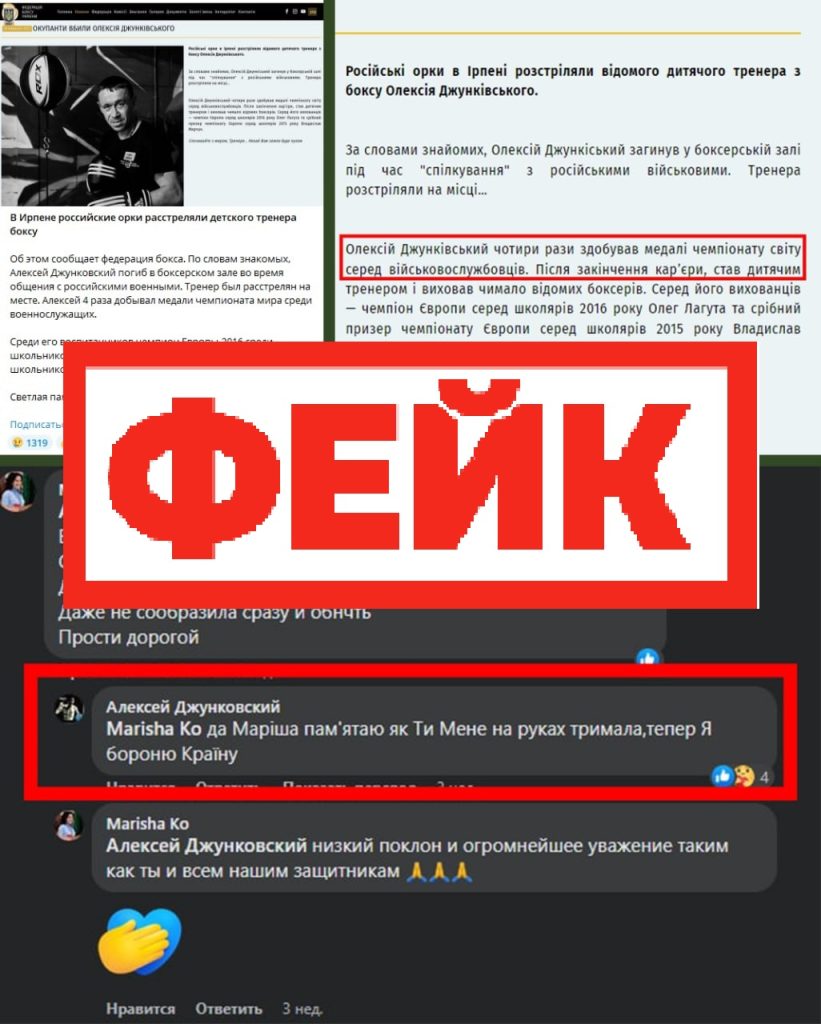Click Marisha Ko's avatar beside her reply

69,825
